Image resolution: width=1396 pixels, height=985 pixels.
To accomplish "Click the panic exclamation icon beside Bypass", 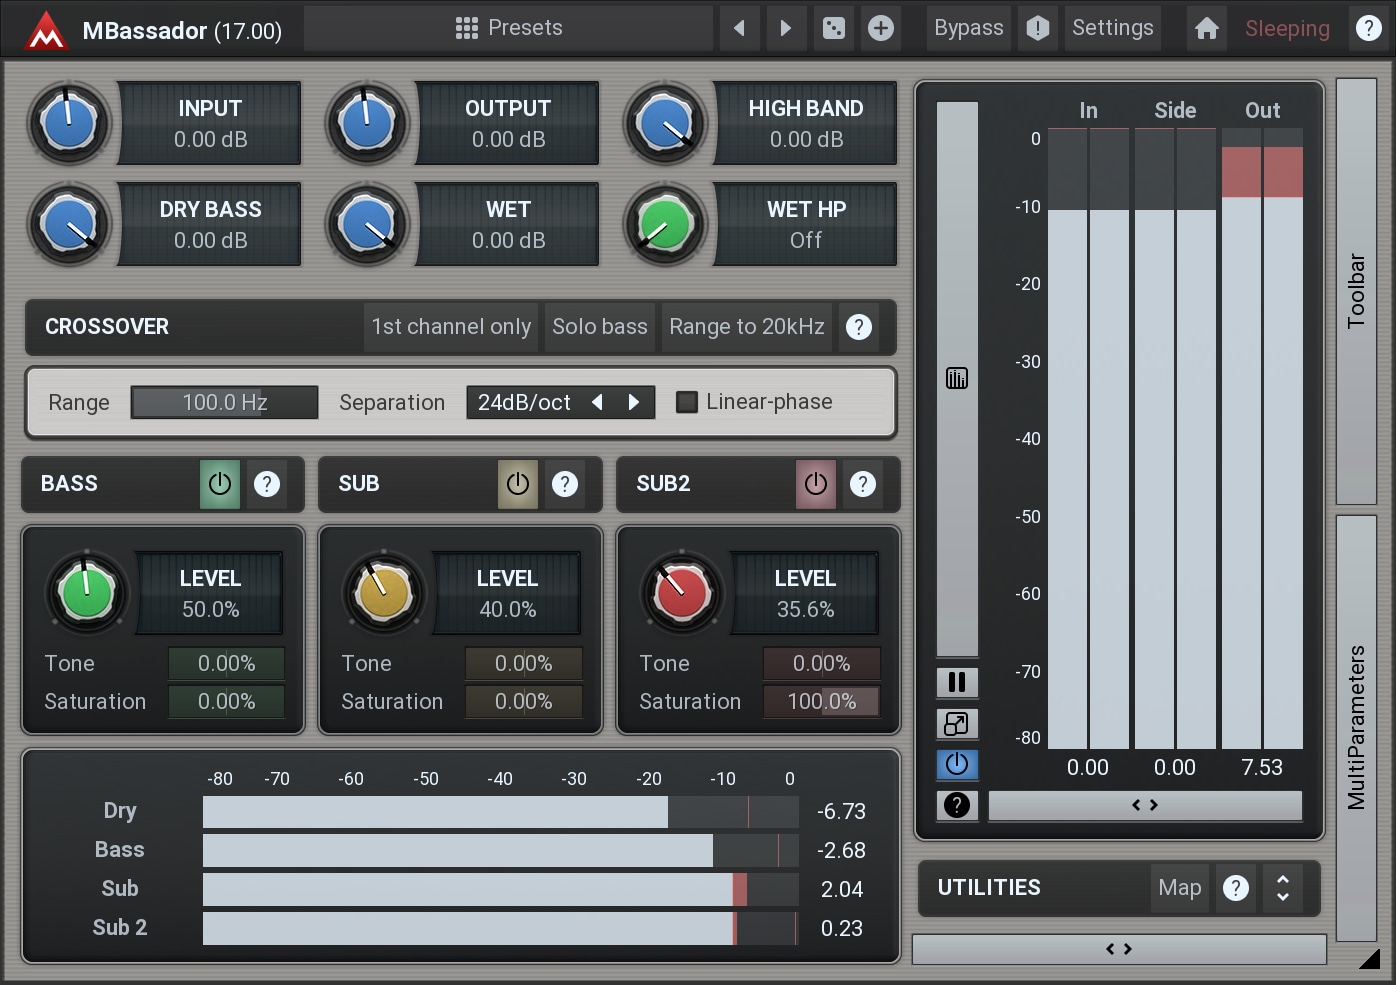I will [1037, 28].
